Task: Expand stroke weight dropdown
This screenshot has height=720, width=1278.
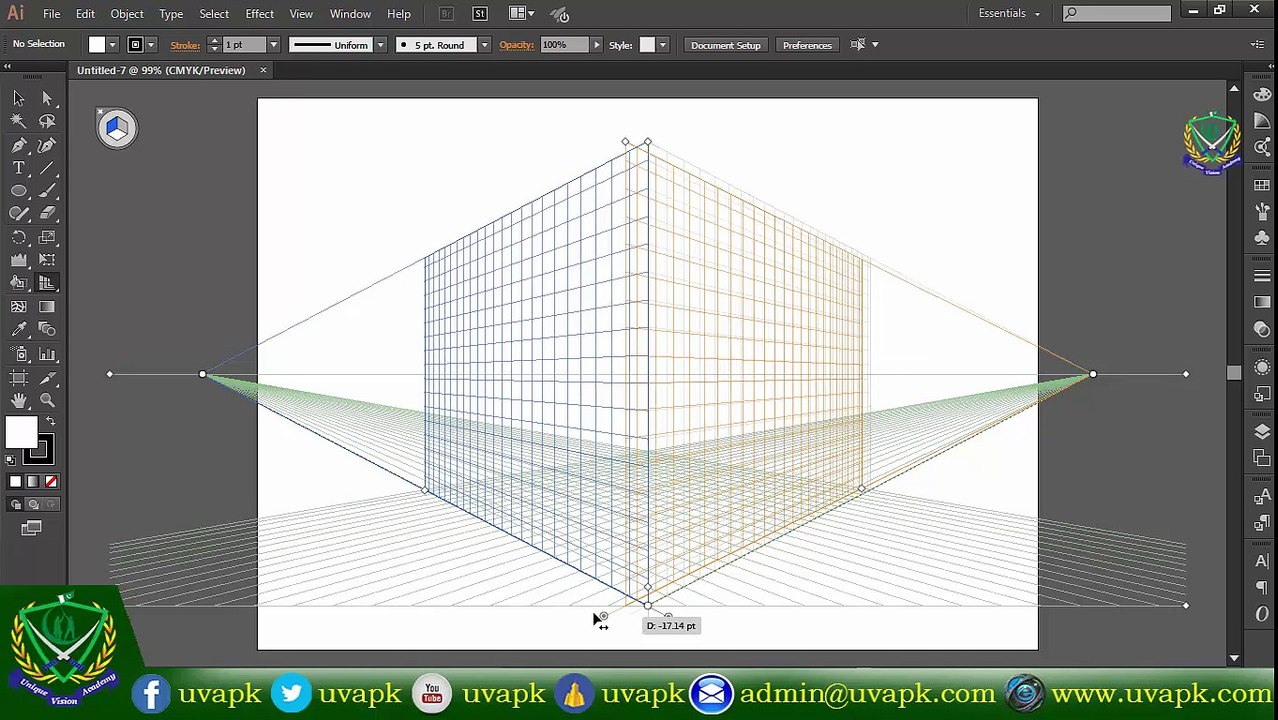Action: (x=272, y=45)
